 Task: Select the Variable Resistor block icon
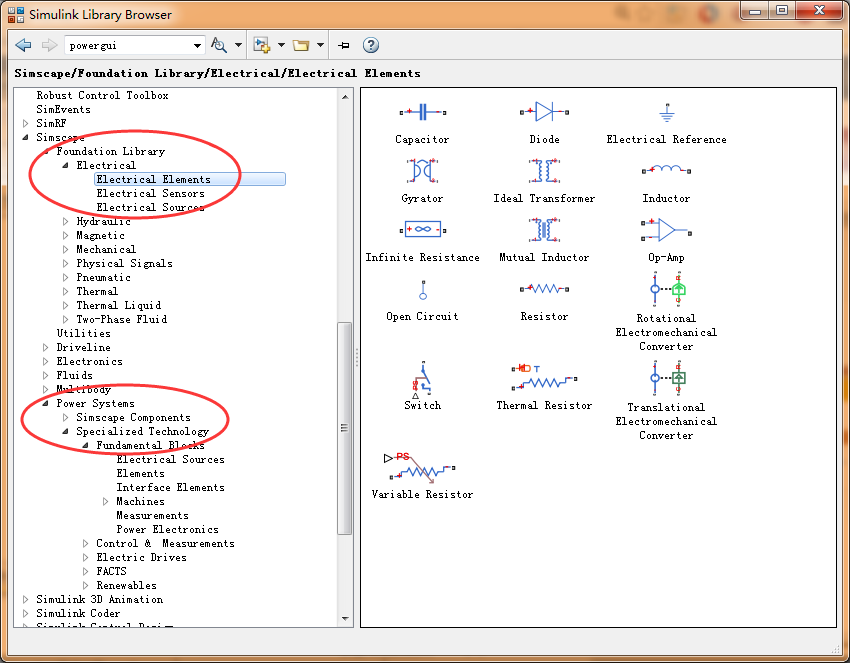click(x=420, y=467)
